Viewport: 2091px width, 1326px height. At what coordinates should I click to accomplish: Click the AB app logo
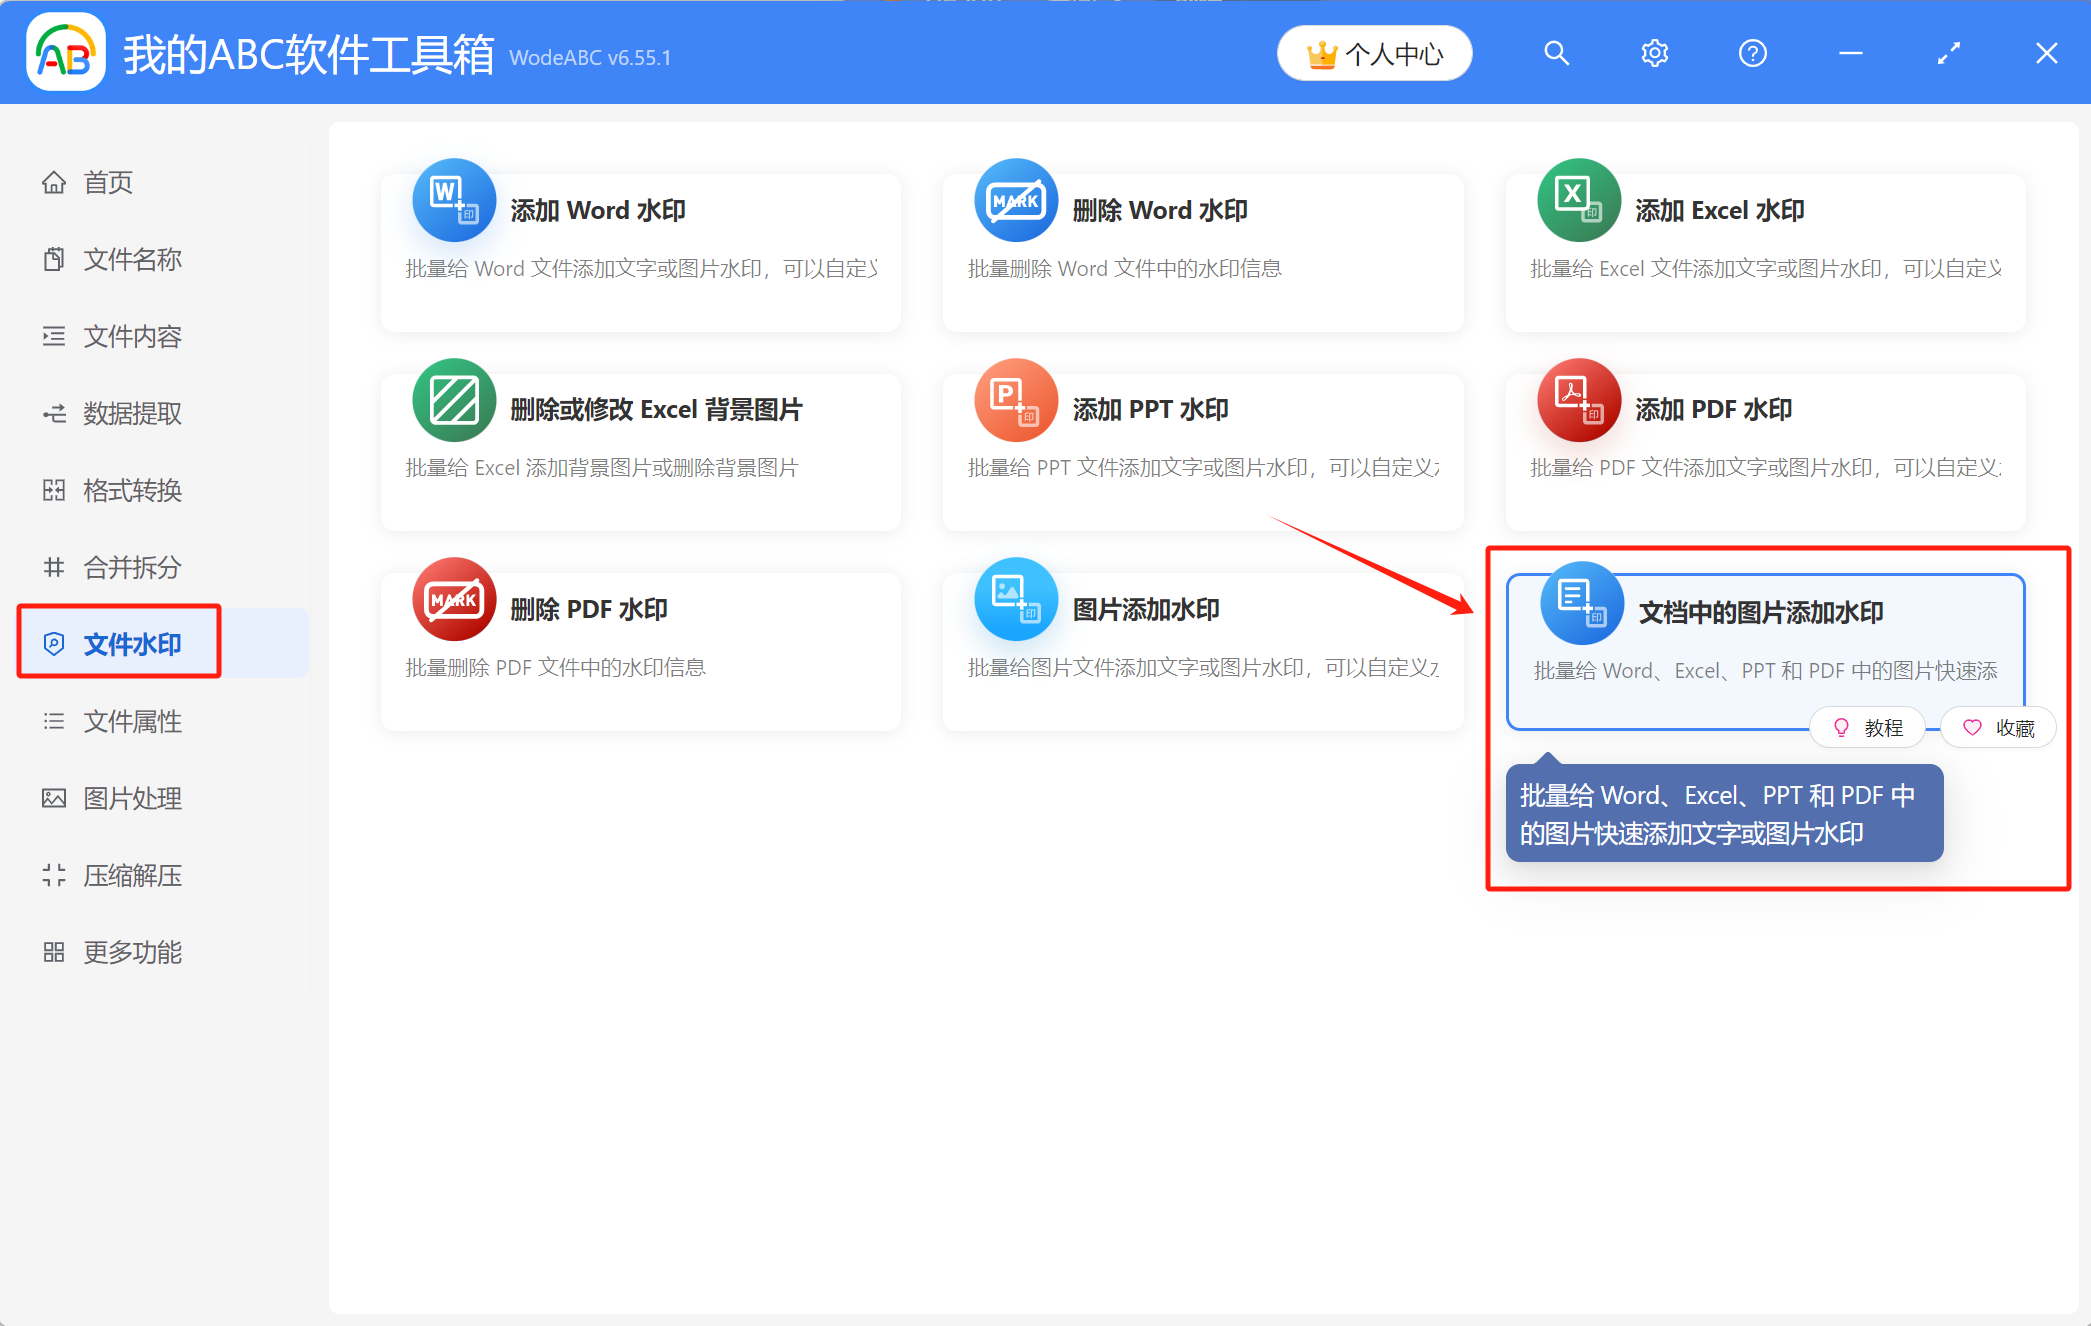pyautogui.click(x=65, y=52)
